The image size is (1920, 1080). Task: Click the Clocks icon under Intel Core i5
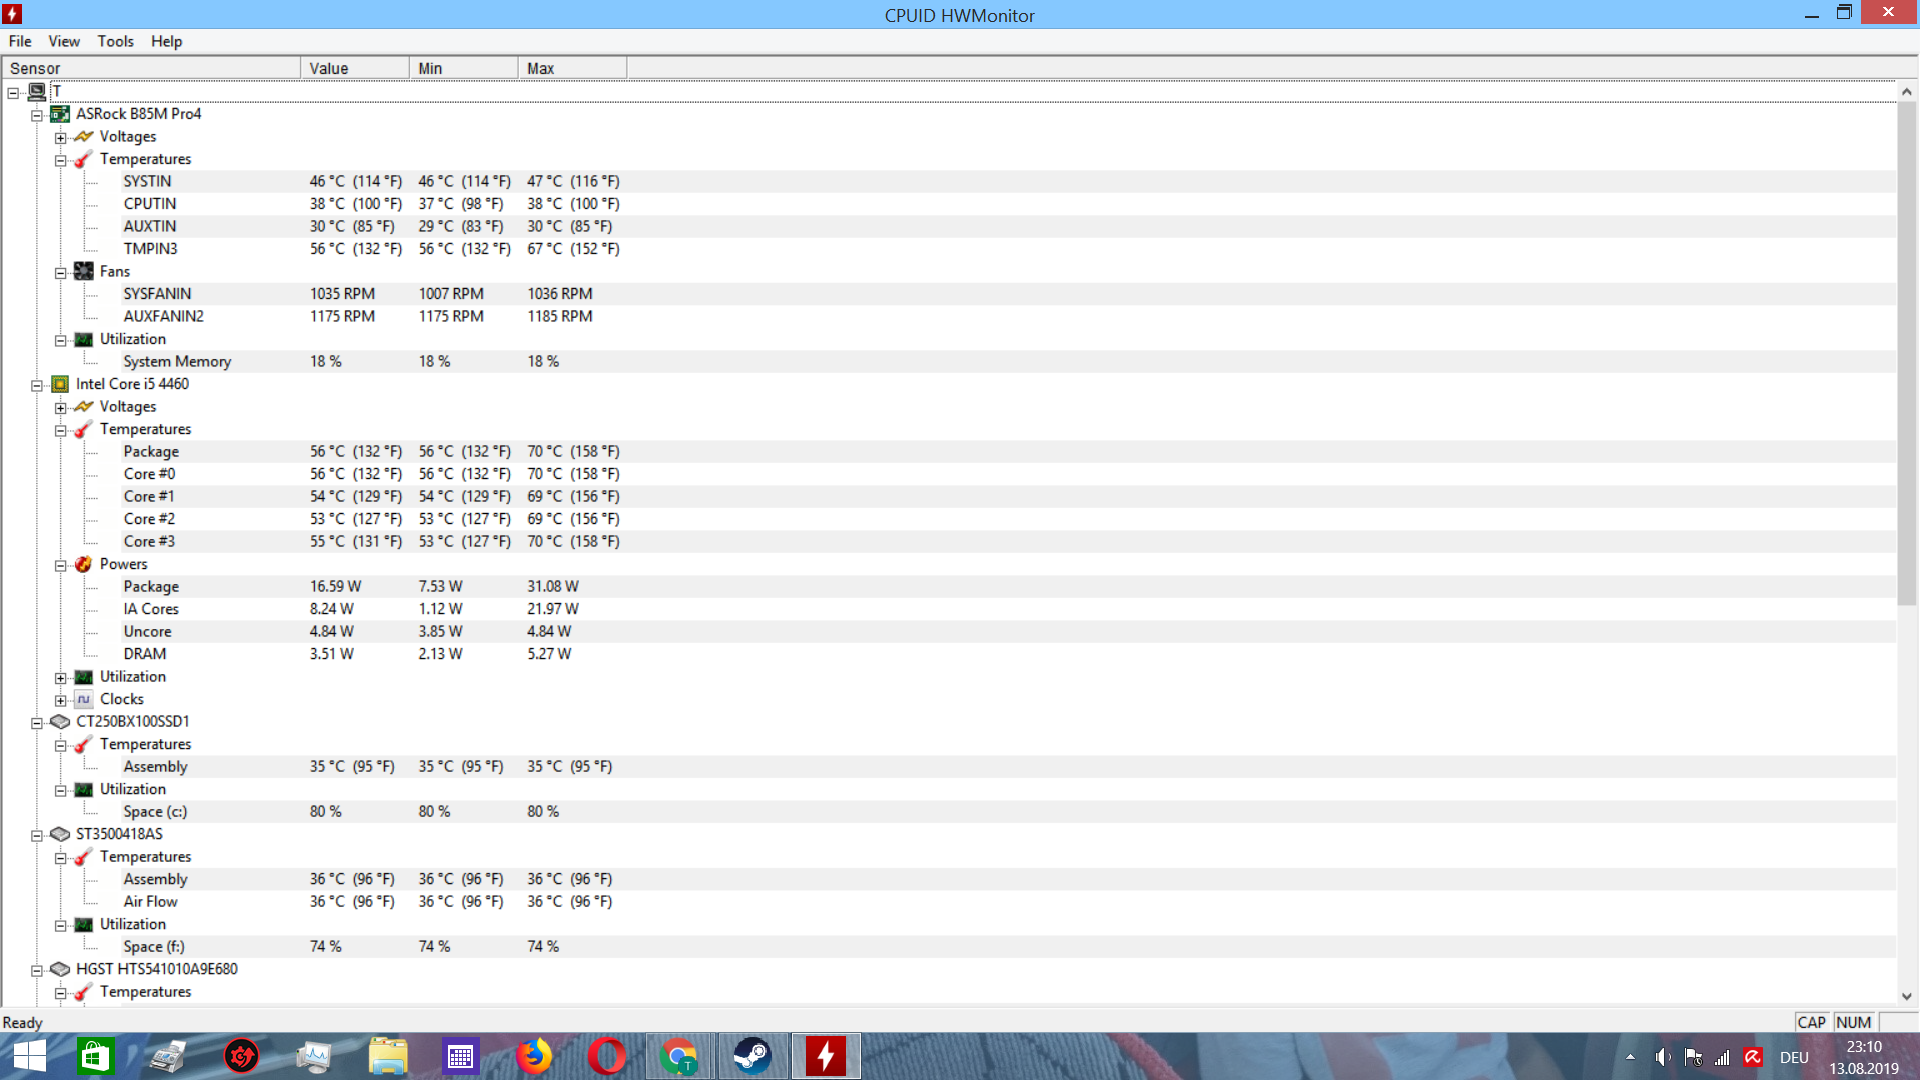84,699
